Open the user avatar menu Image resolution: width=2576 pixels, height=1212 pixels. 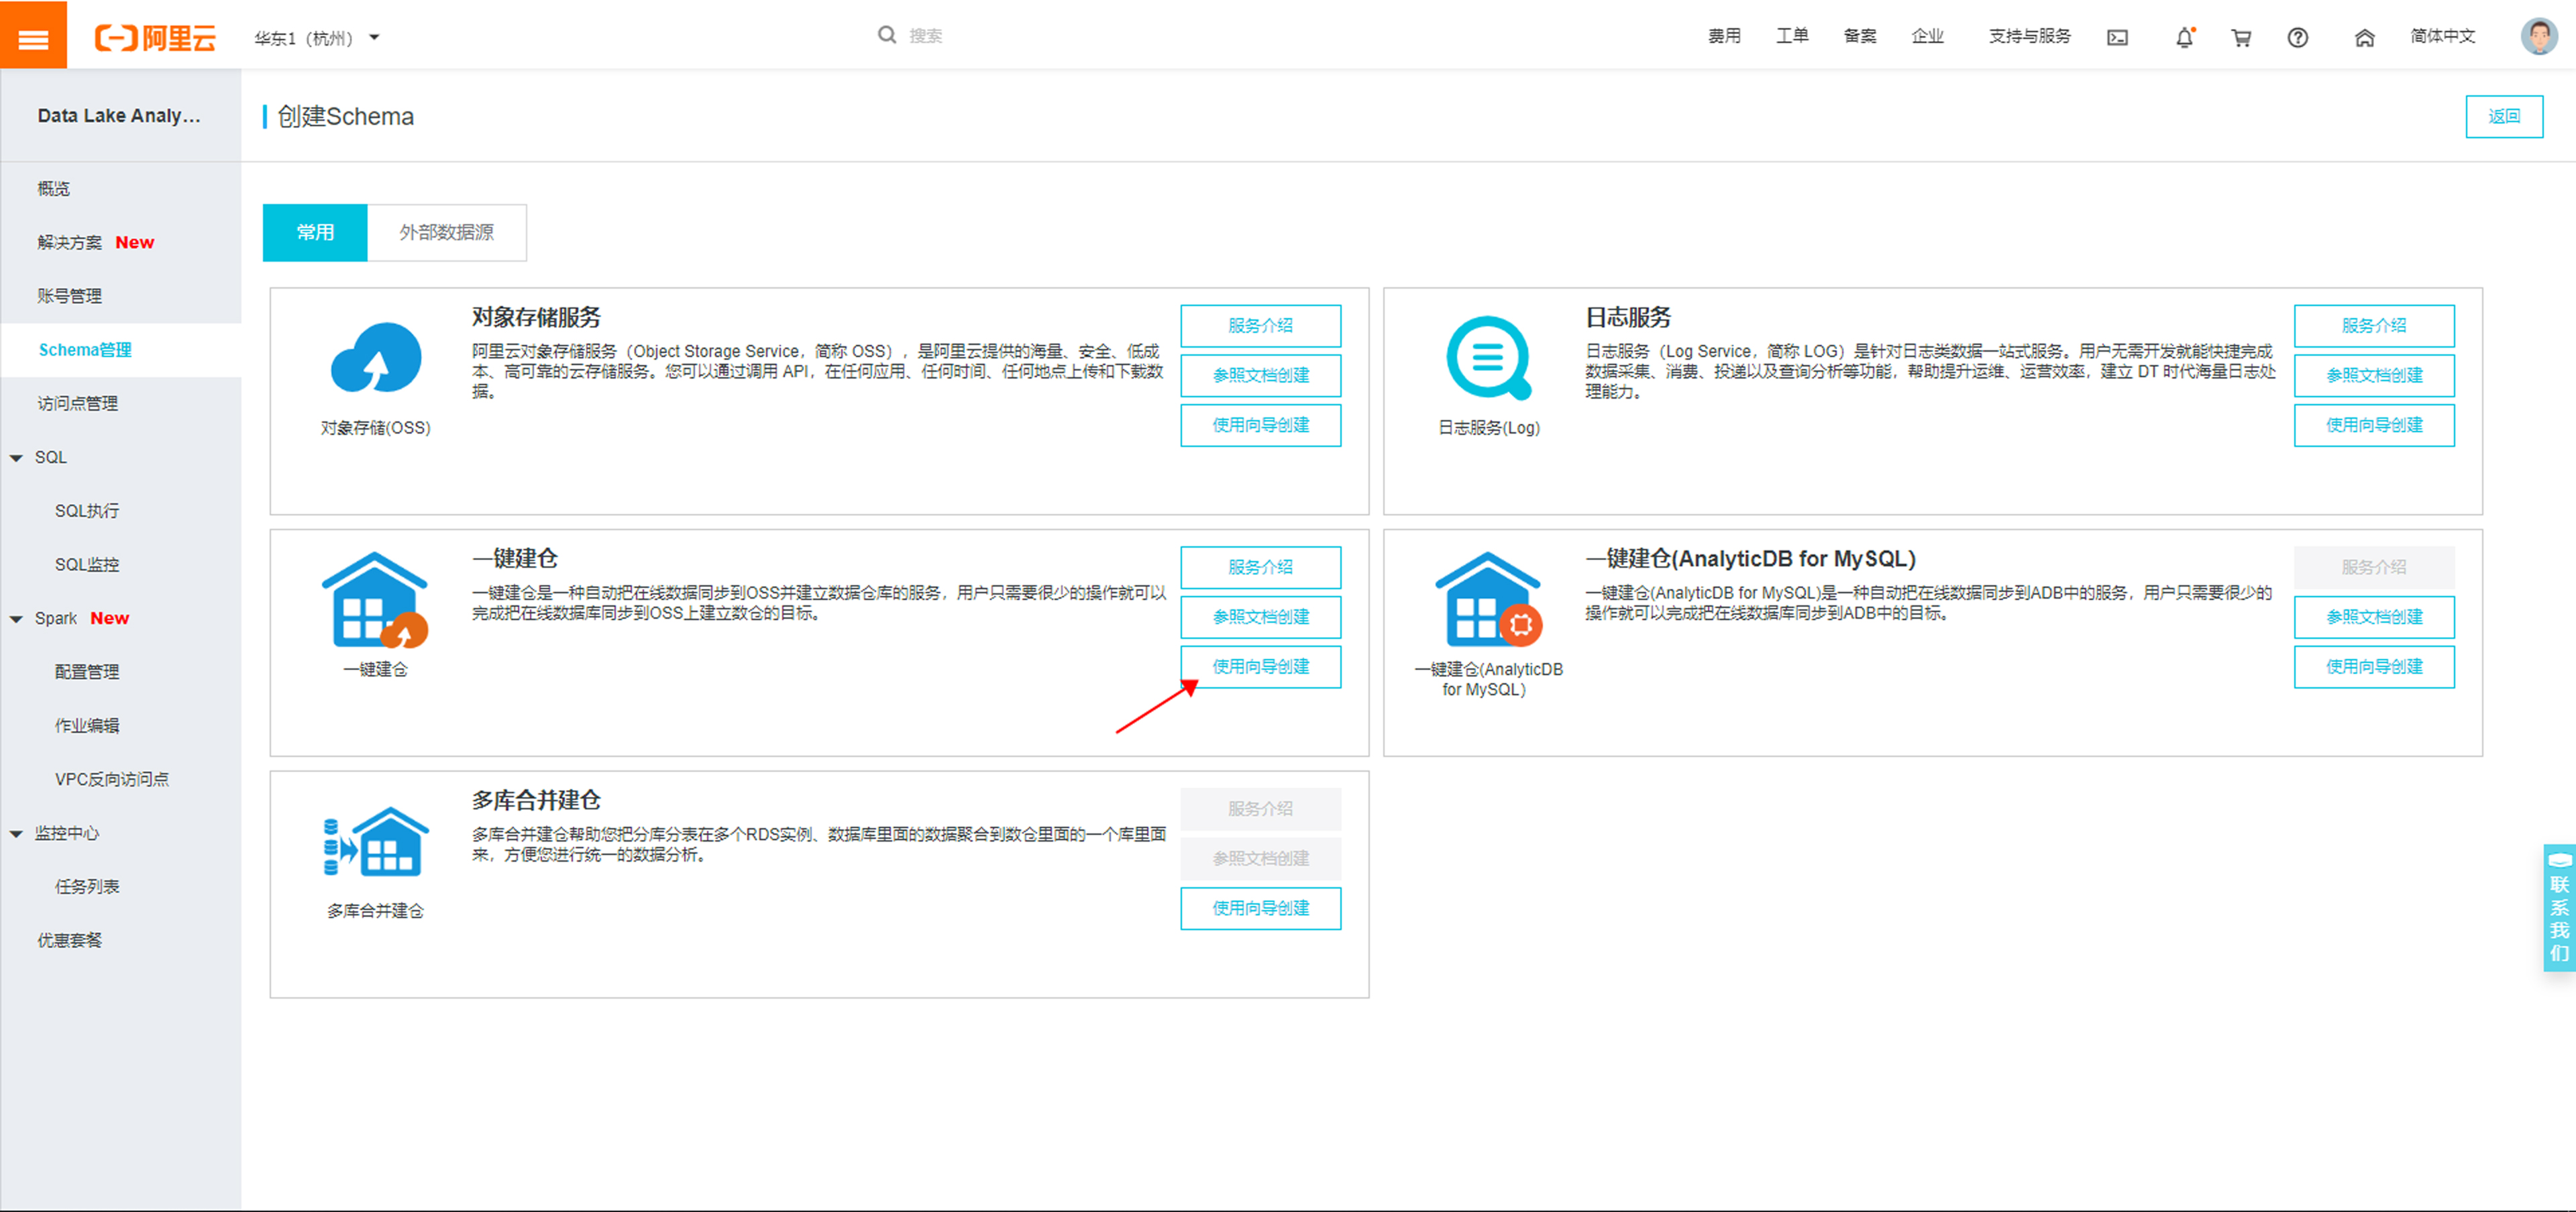pyautogui.click(x=2539, y=36)
